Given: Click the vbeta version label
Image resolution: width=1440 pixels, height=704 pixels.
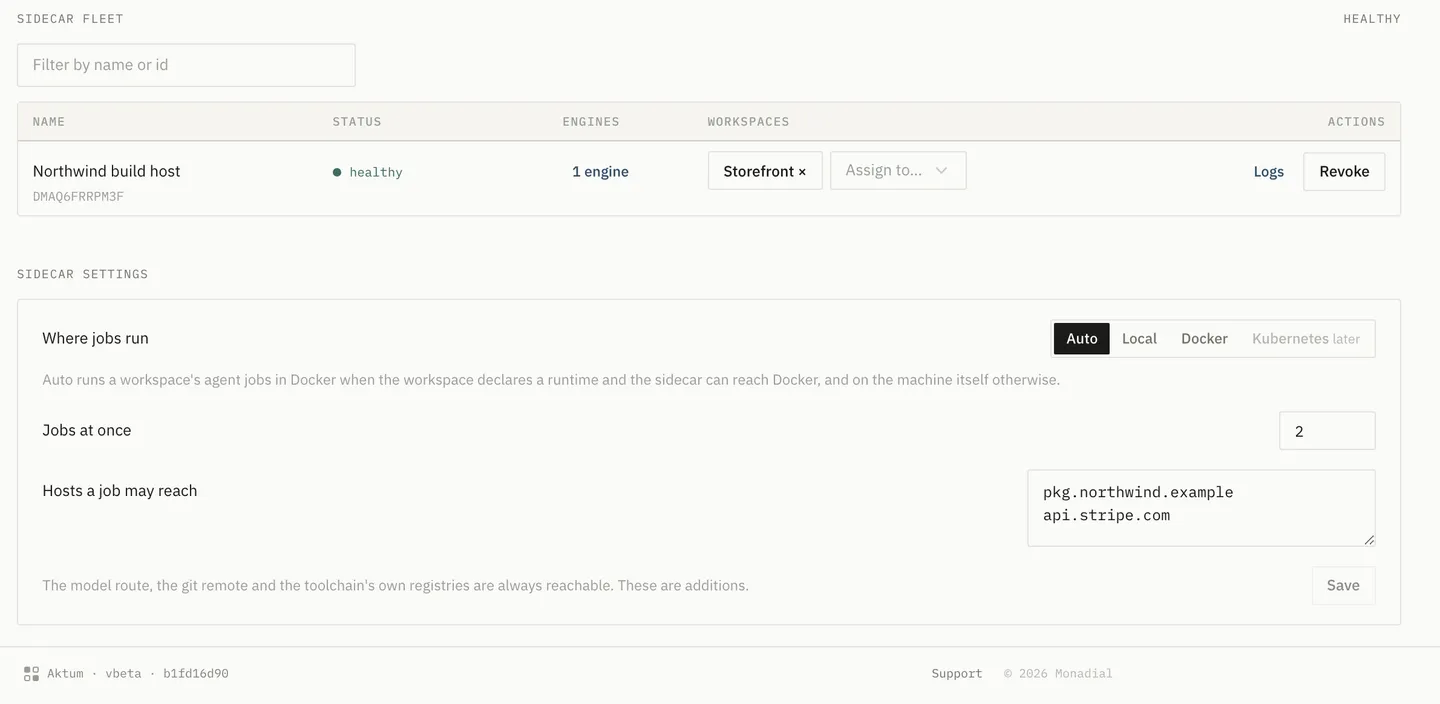Looking at the screenshot, I should (x=123, y=674).
